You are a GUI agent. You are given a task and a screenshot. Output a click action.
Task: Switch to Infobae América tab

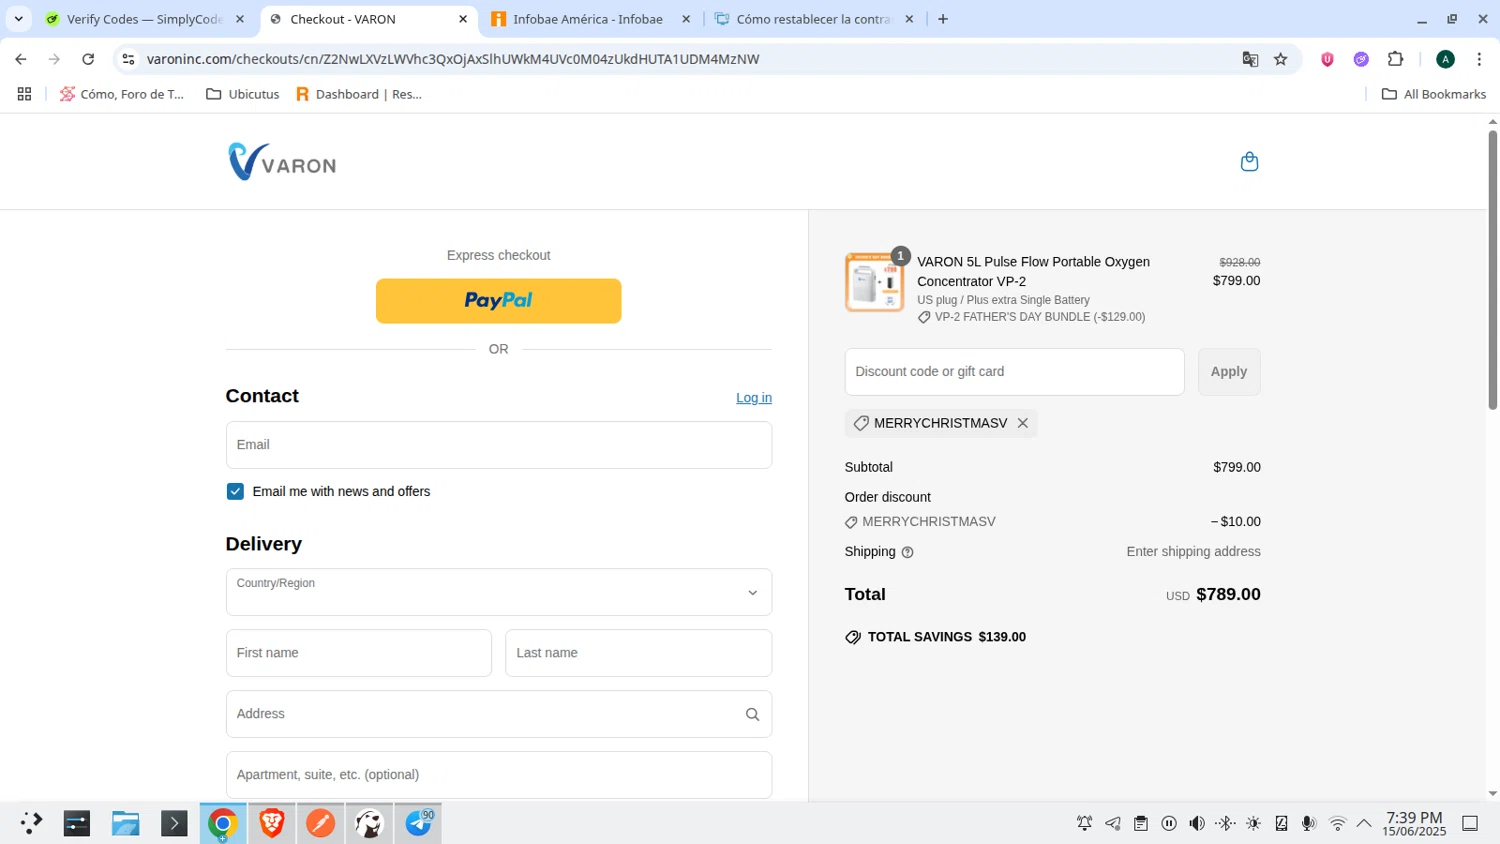(588, 19)
